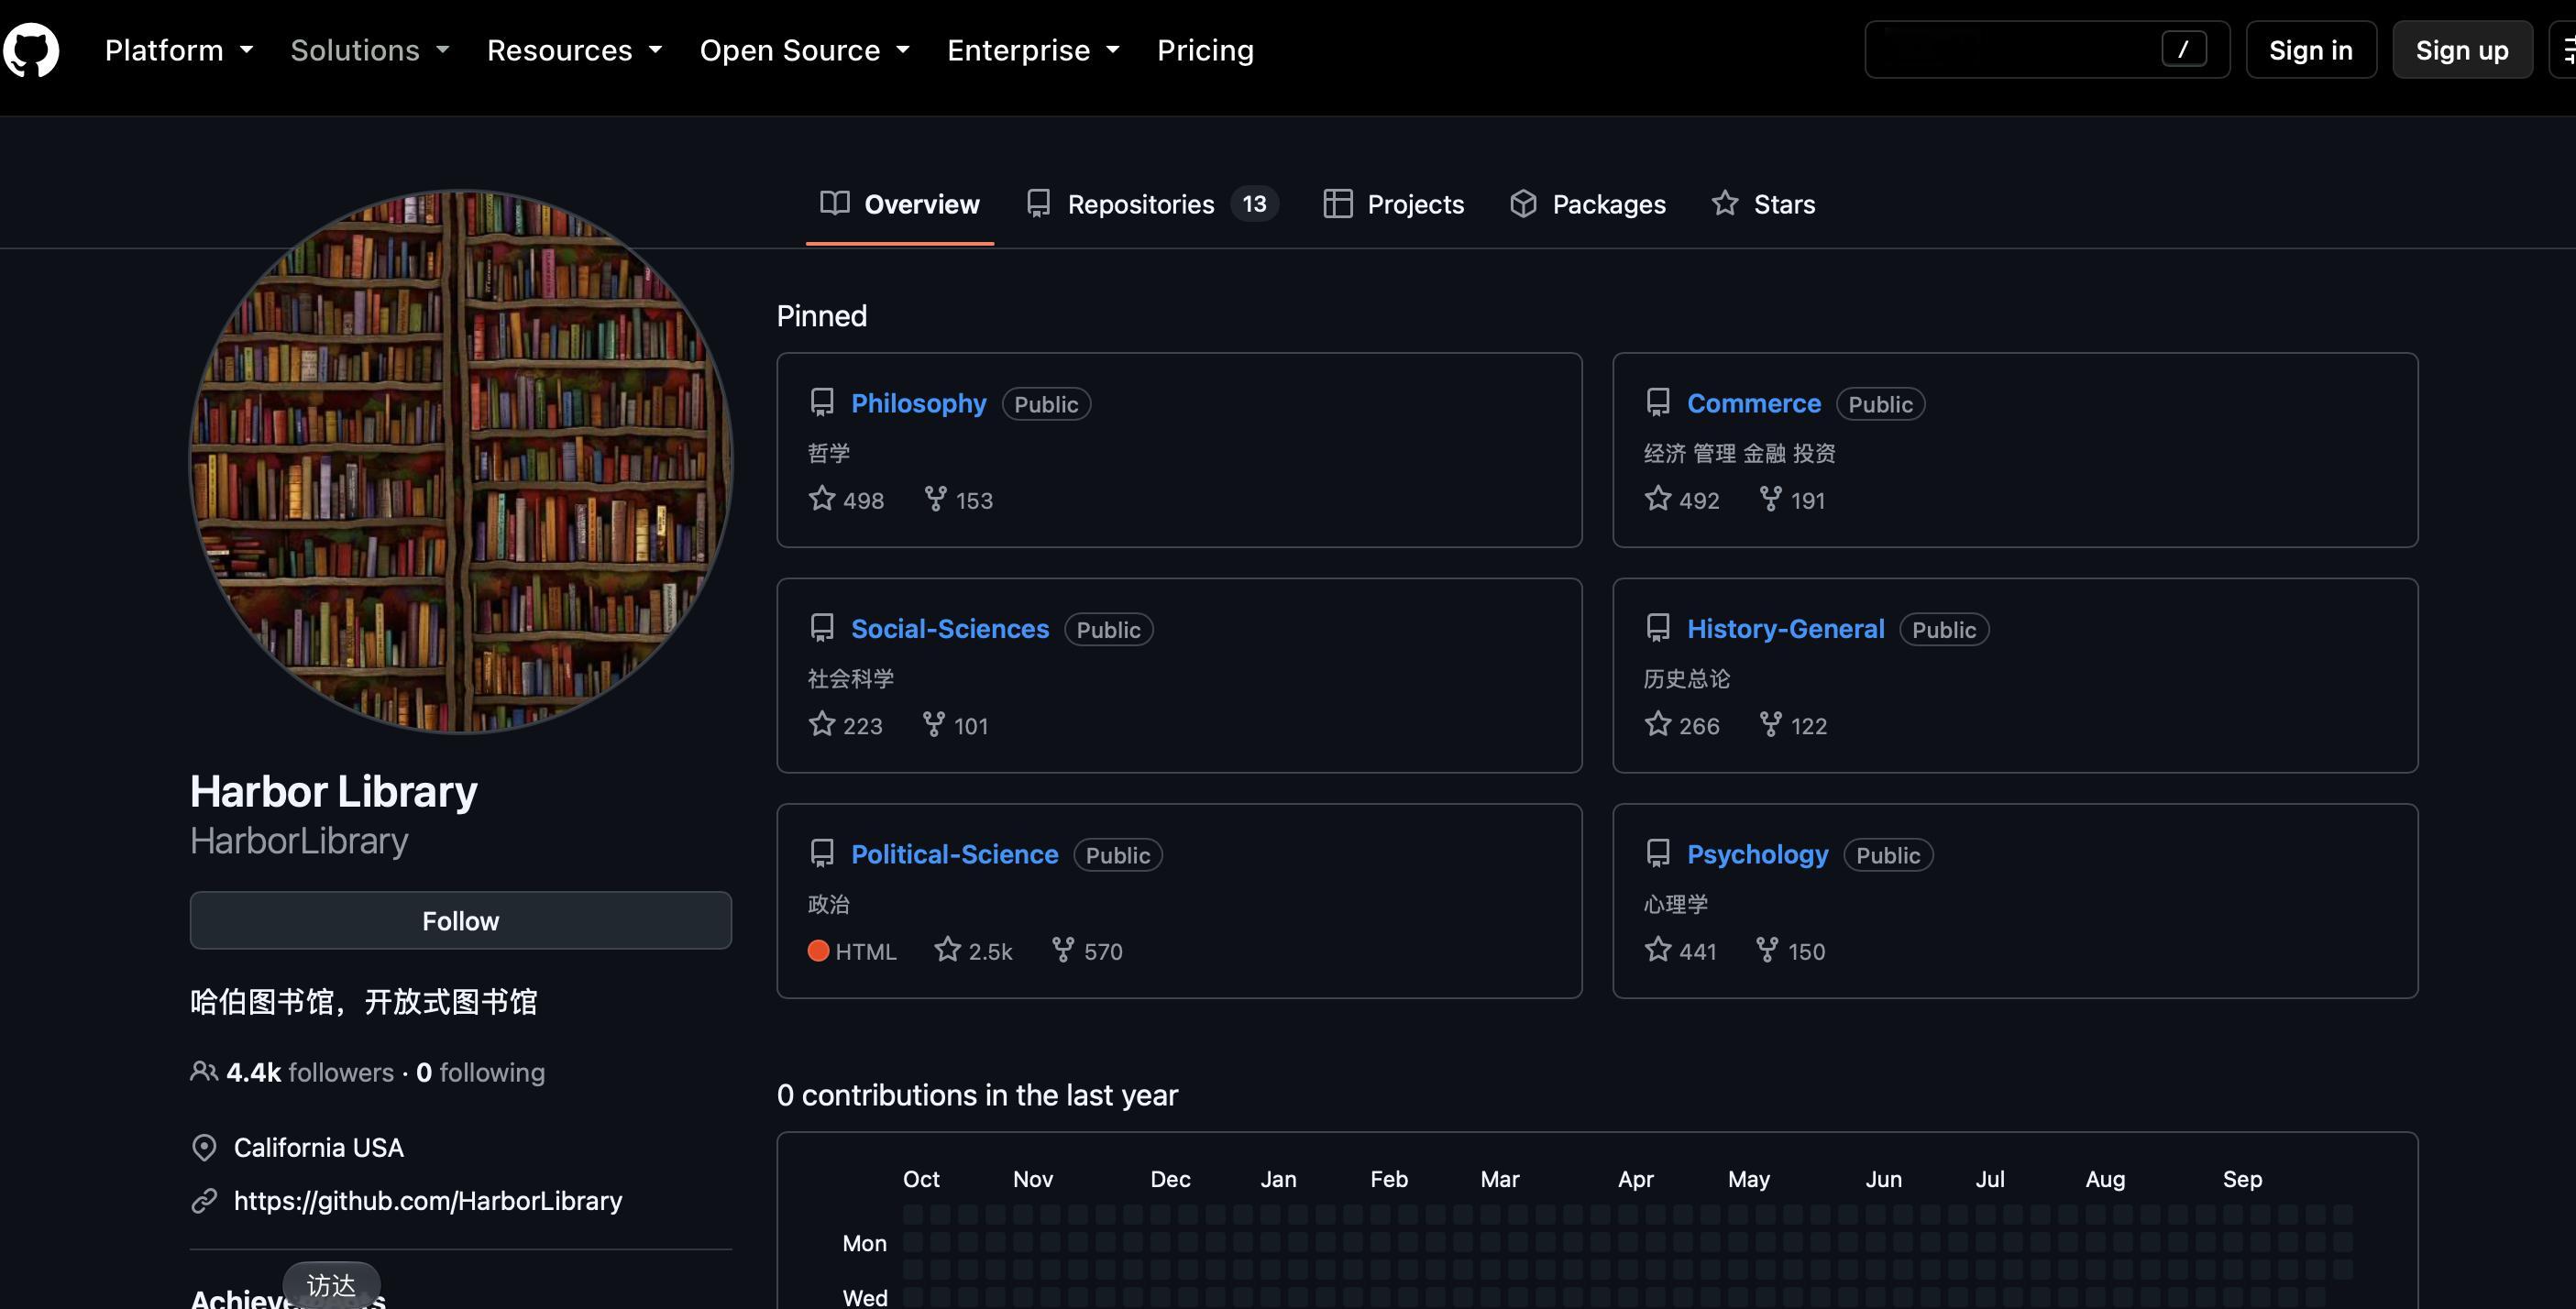The height and width of the screenshot is (1309, 2576).
Task: Click the Sign in button
Action: pyautogui.click(x=2311, y=50)
